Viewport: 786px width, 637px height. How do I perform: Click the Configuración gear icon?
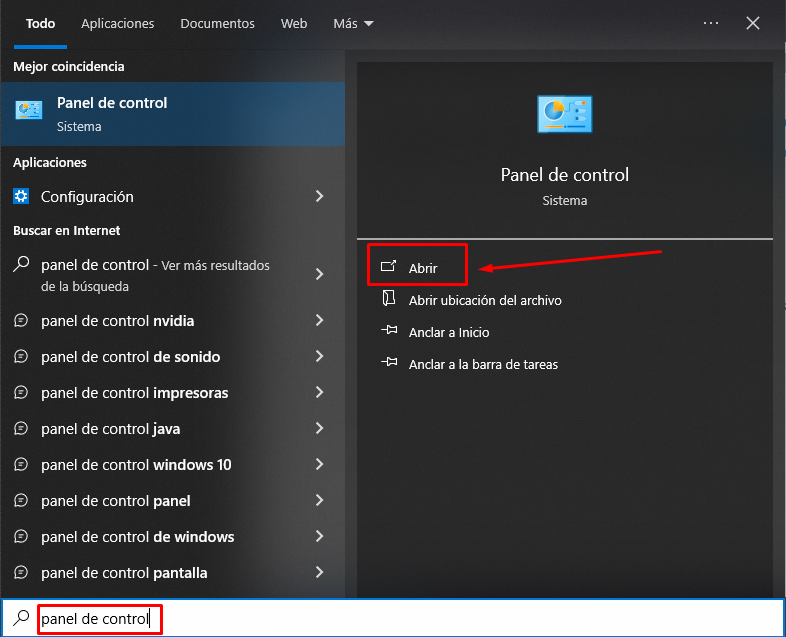pos(21,196)
